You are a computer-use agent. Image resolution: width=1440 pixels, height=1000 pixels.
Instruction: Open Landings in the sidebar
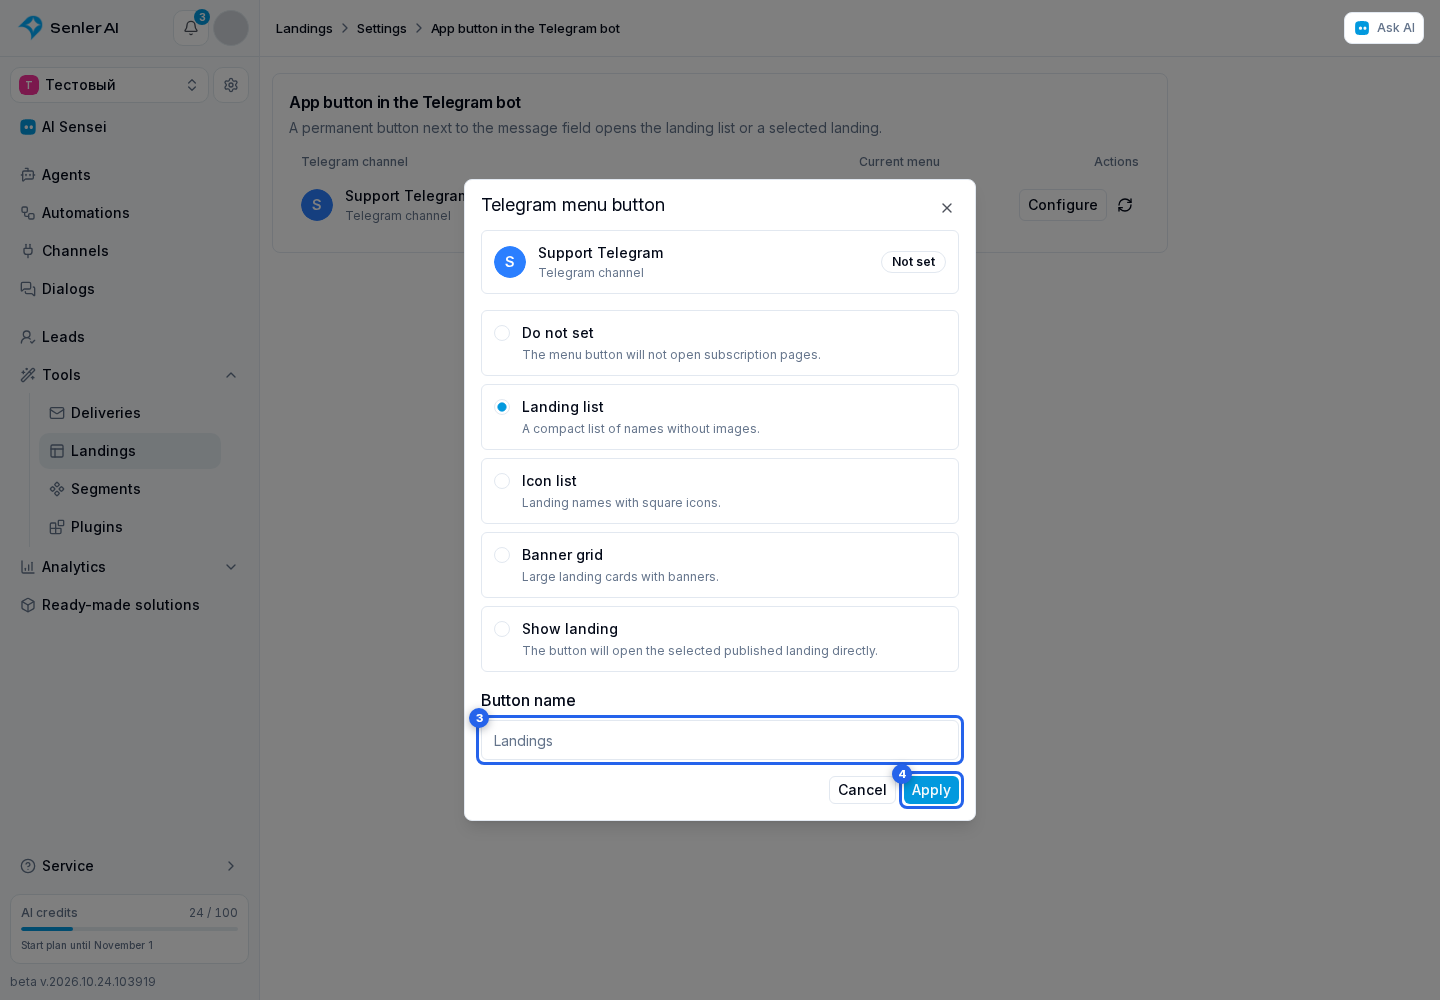pos(130,451)
